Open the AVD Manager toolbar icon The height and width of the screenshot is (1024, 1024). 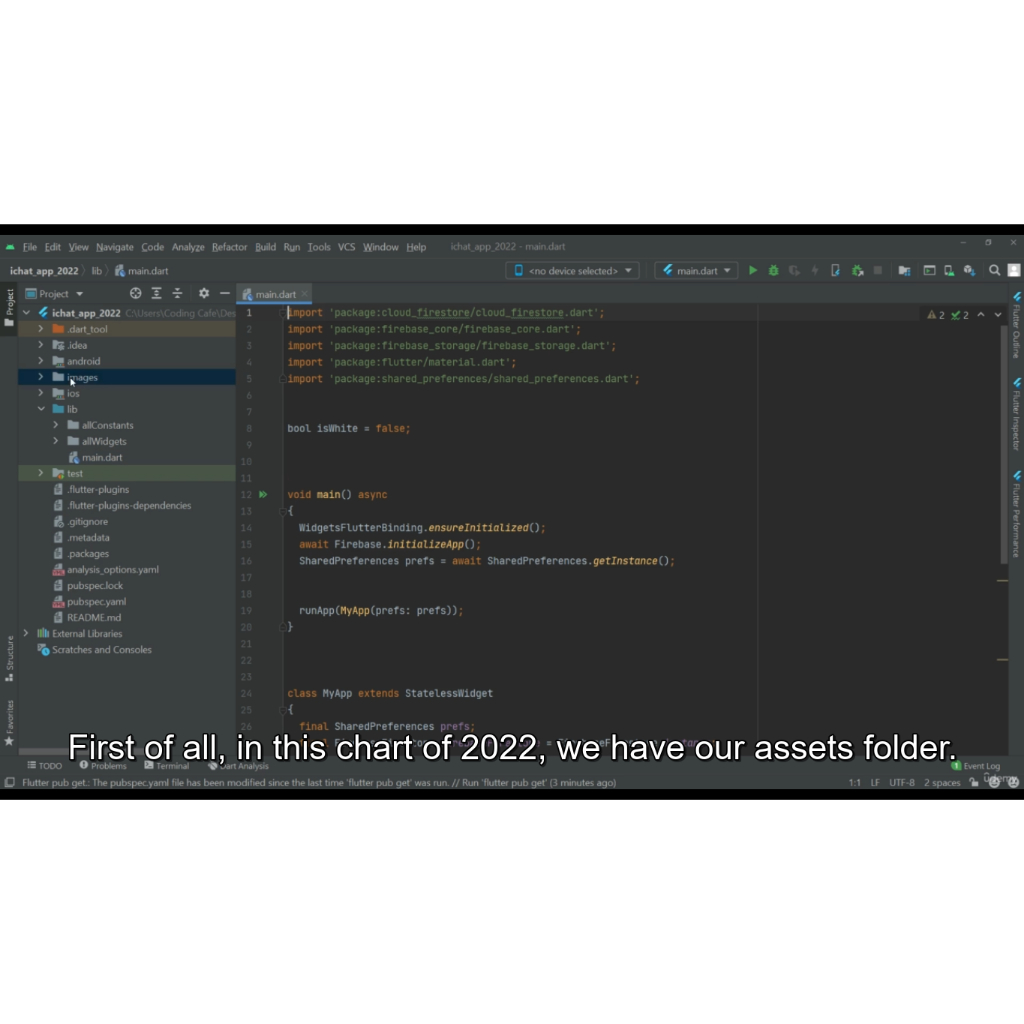[949, 270]
